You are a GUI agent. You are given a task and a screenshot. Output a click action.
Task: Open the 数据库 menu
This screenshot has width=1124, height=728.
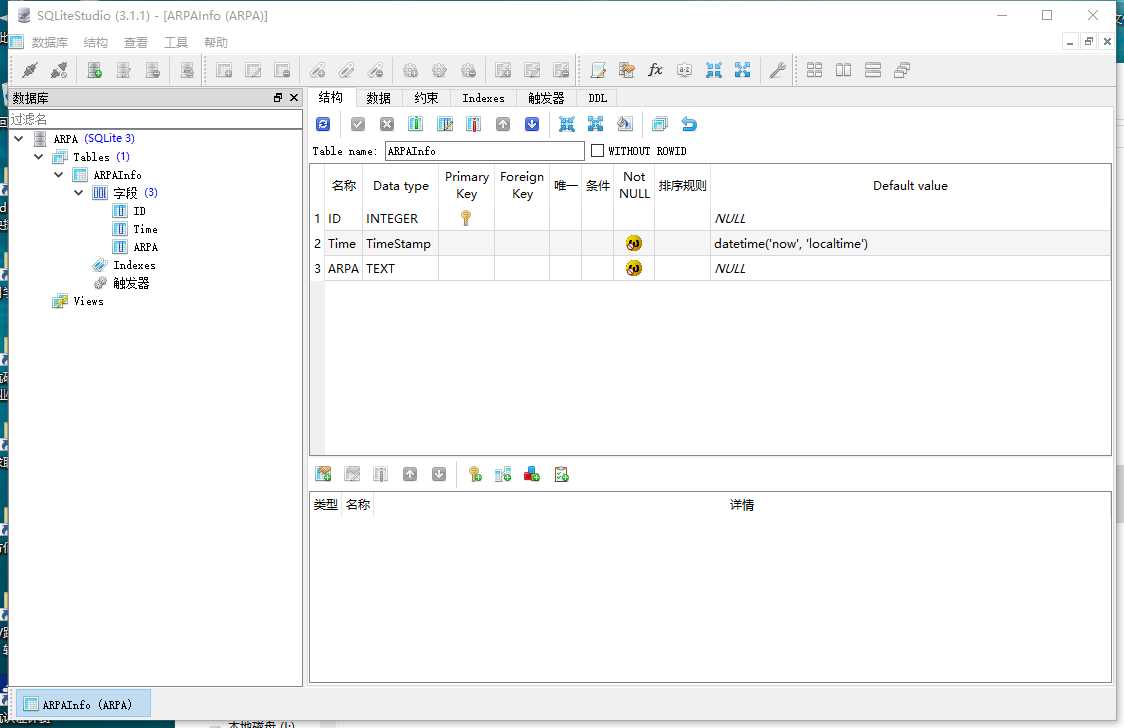[x=49, y=42]
